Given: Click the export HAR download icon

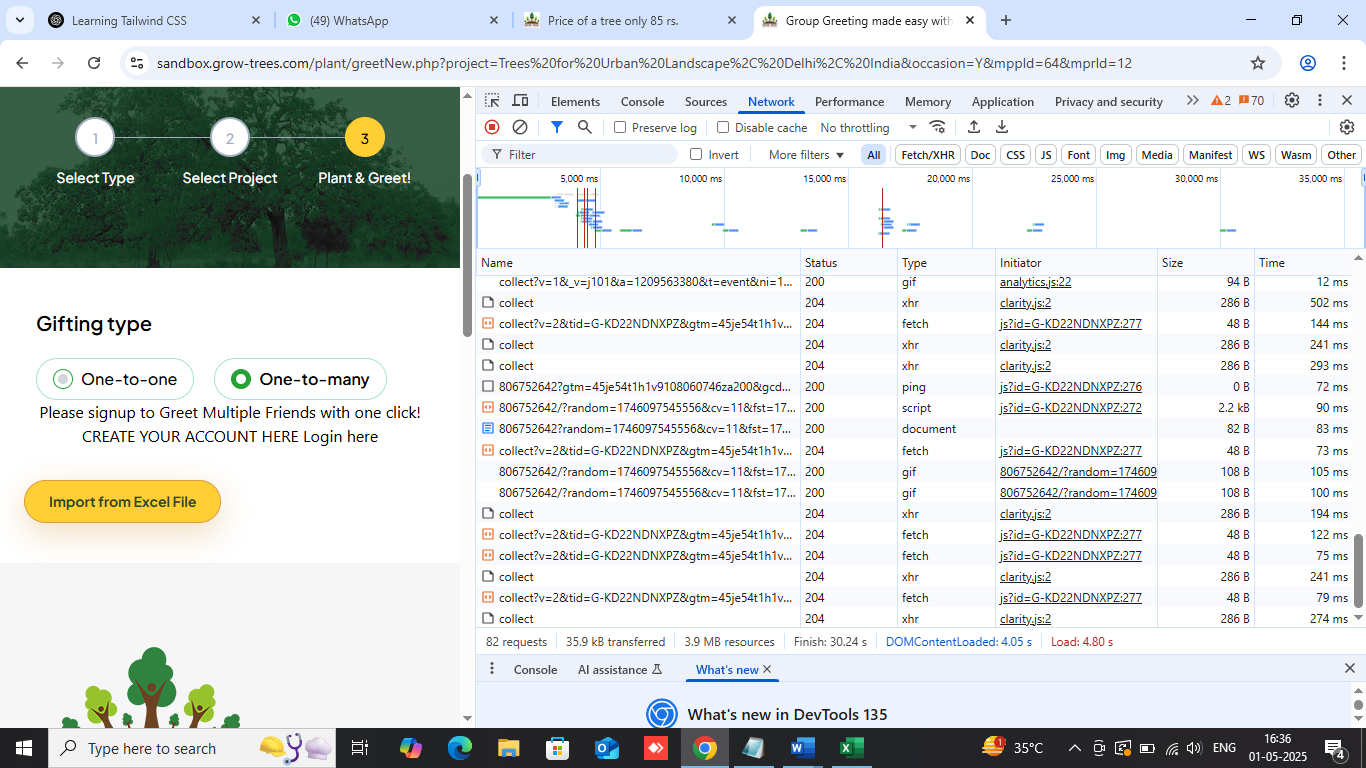Looking at the screenshot, I should tap(1001, 127).
